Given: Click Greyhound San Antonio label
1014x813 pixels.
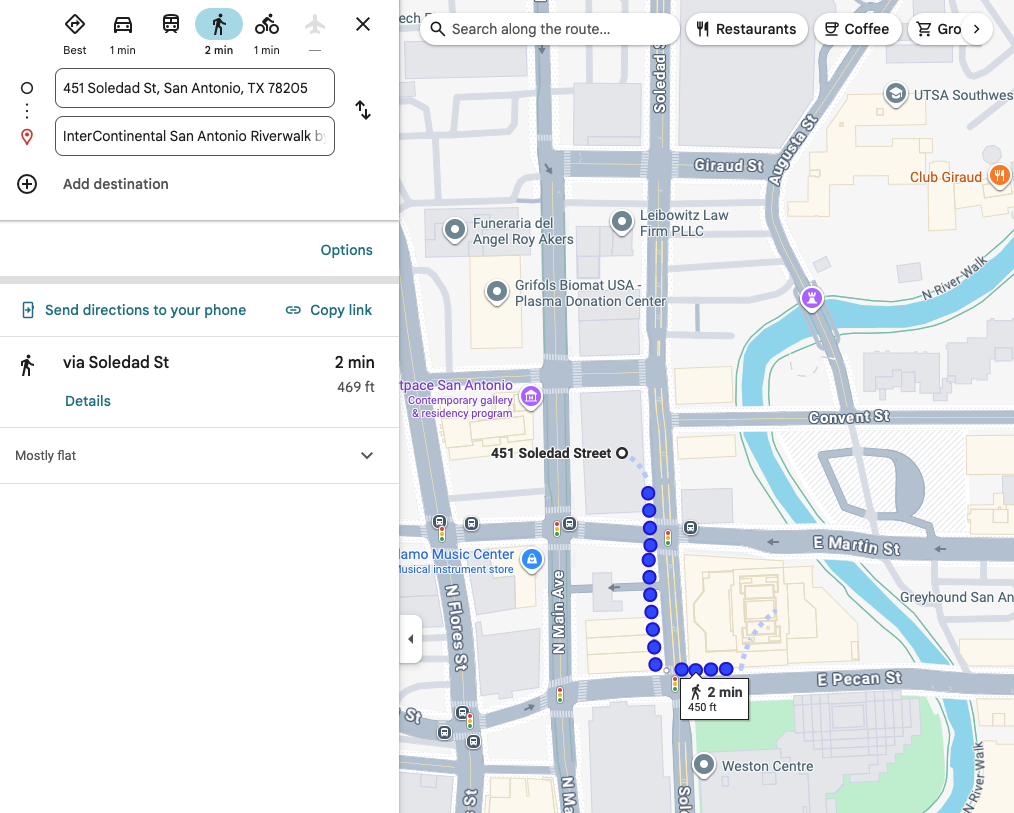Looking at the screenshot, I should (956, 597).
